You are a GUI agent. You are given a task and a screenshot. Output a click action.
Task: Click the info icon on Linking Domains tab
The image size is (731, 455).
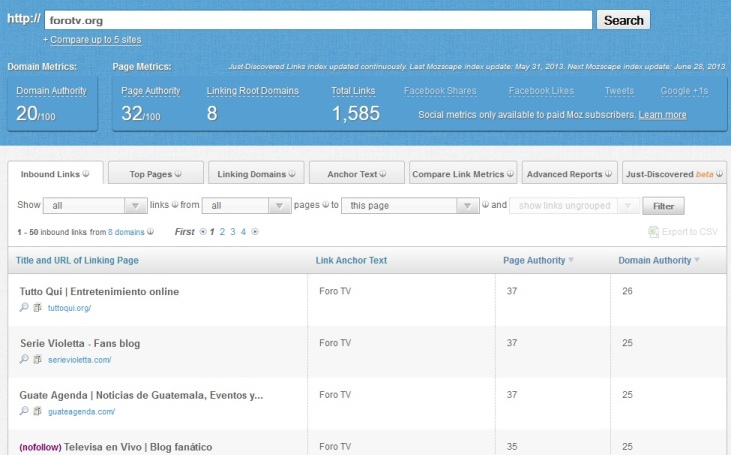[x=292, y=173]
